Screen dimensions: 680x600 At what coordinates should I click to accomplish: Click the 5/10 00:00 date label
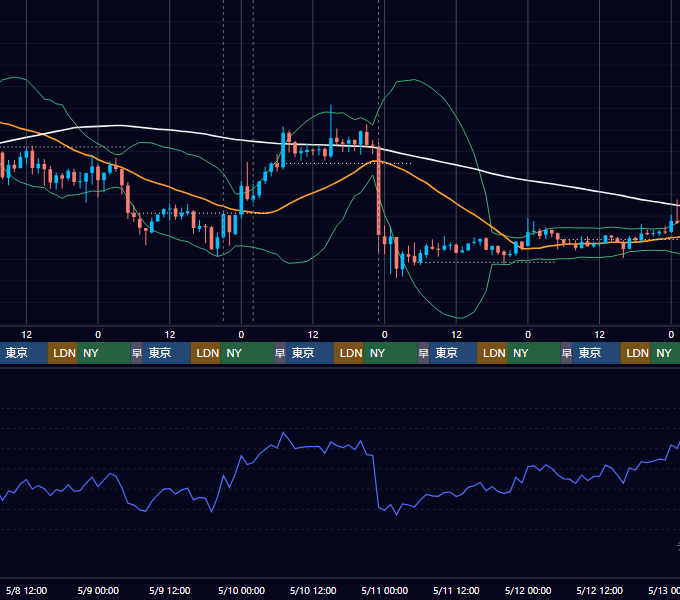click(x=241, y=590)
